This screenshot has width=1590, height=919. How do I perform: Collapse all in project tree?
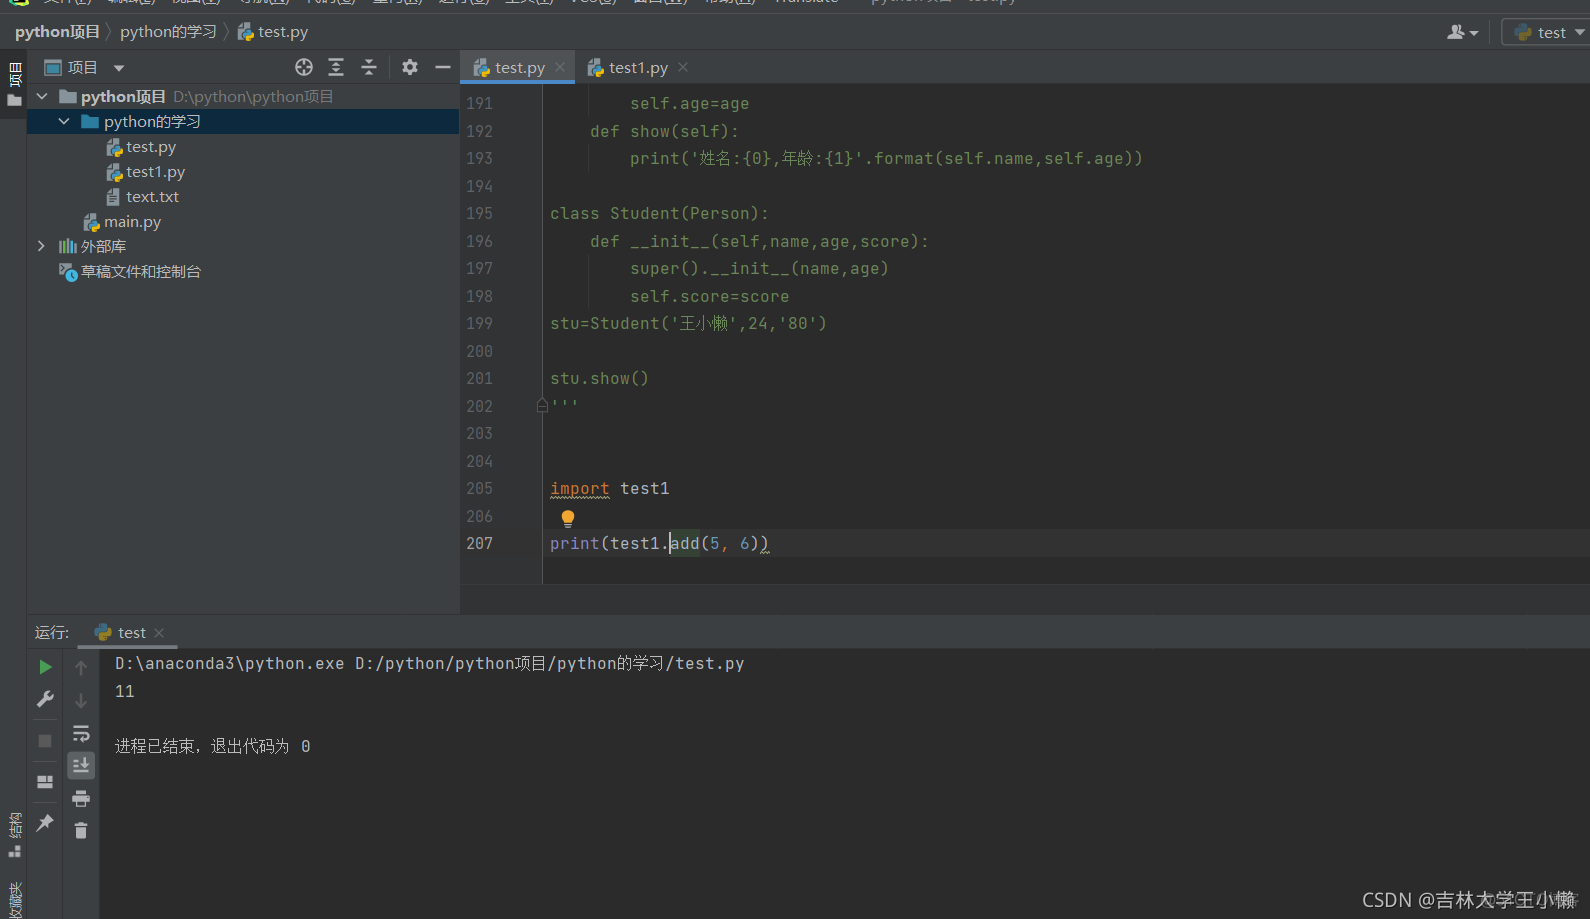(x=369, y=67)
